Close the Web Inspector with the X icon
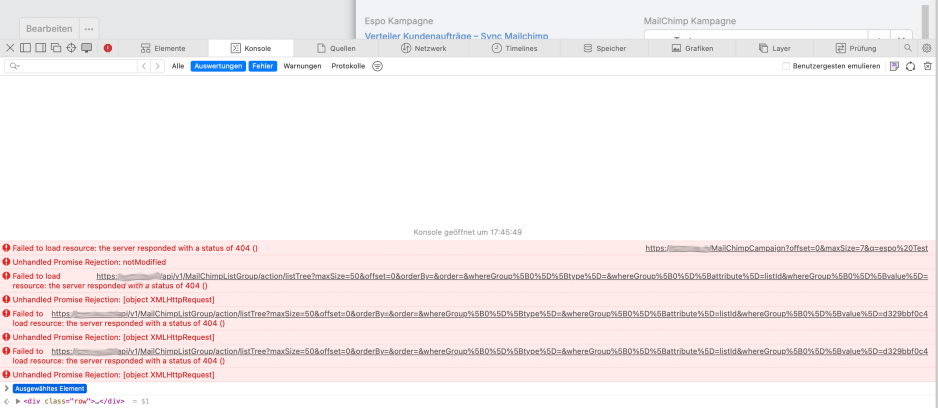Viewport: 938px width, 408px height. pos(10,48)
